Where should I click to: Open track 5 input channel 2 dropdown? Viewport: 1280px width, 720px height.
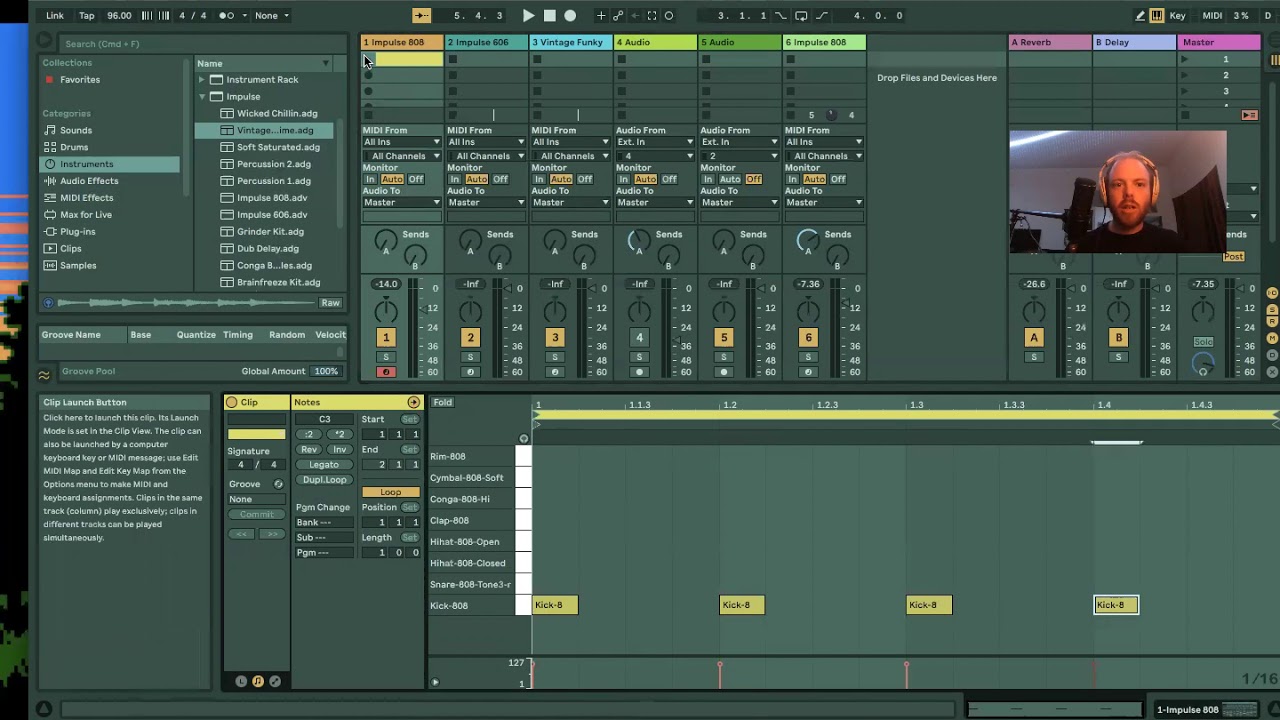(x=739, y=156)
